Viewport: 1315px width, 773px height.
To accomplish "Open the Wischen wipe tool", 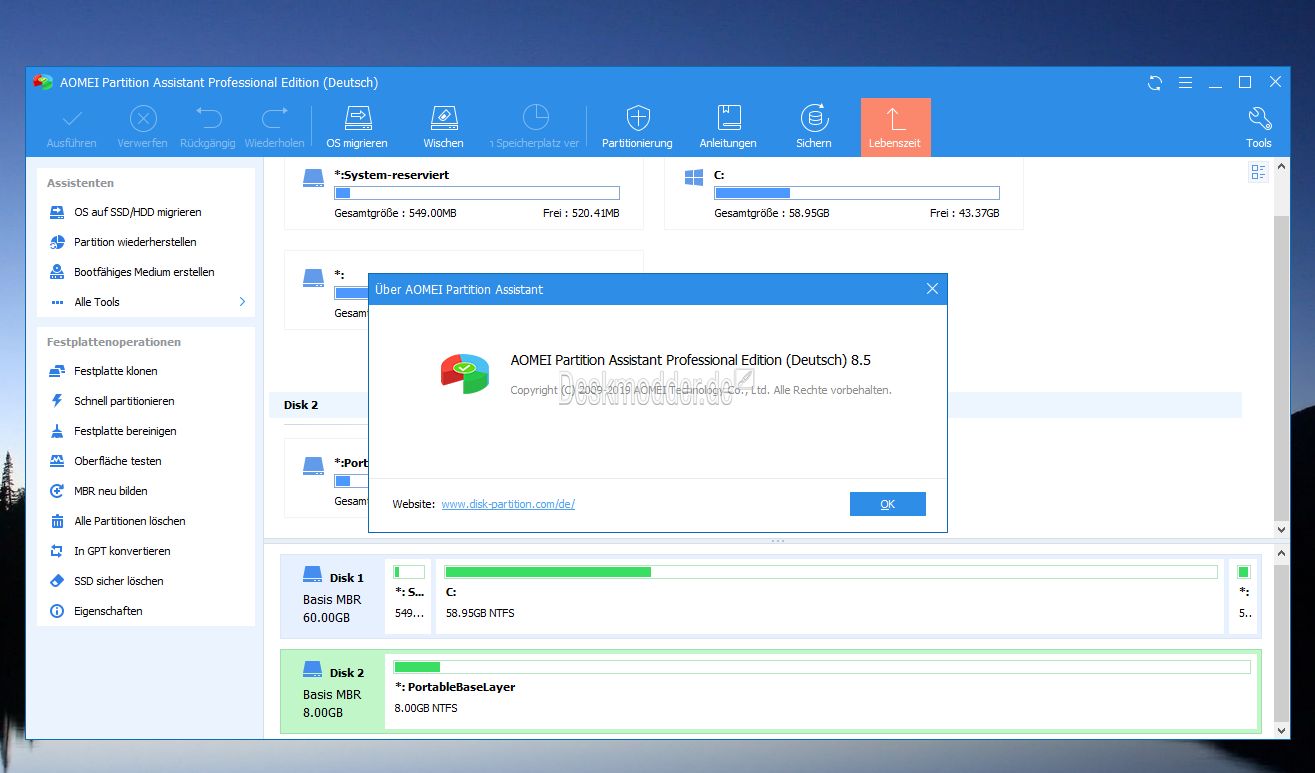I will click(443, 126).
